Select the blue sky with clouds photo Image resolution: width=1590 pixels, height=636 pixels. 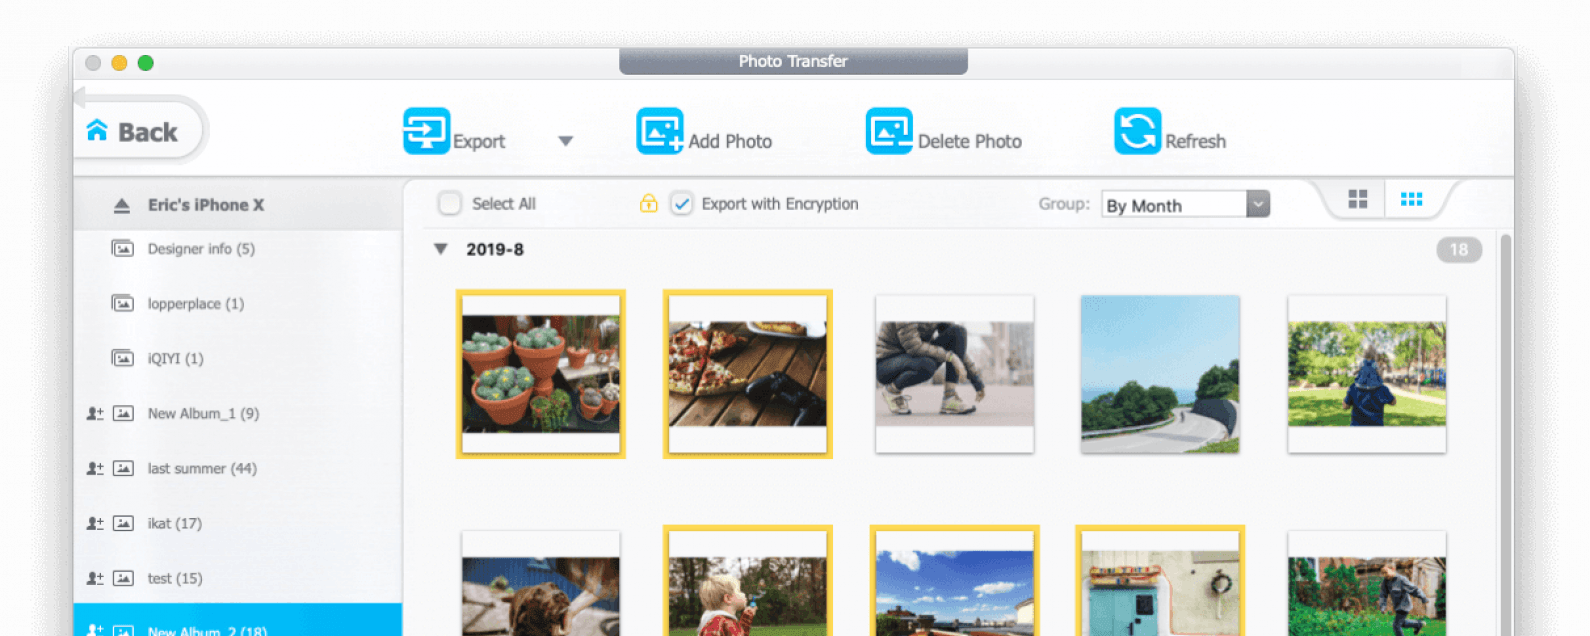(955, 581)
